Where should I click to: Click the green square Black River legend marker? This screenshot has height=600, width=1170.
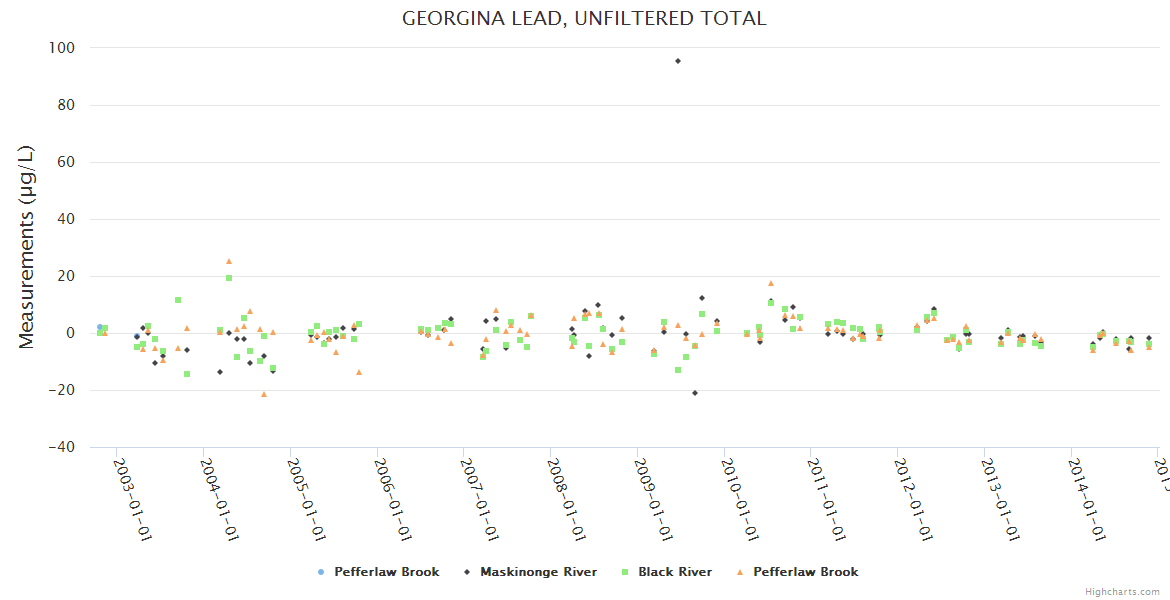pyautogui.click(x=625, y=572)
